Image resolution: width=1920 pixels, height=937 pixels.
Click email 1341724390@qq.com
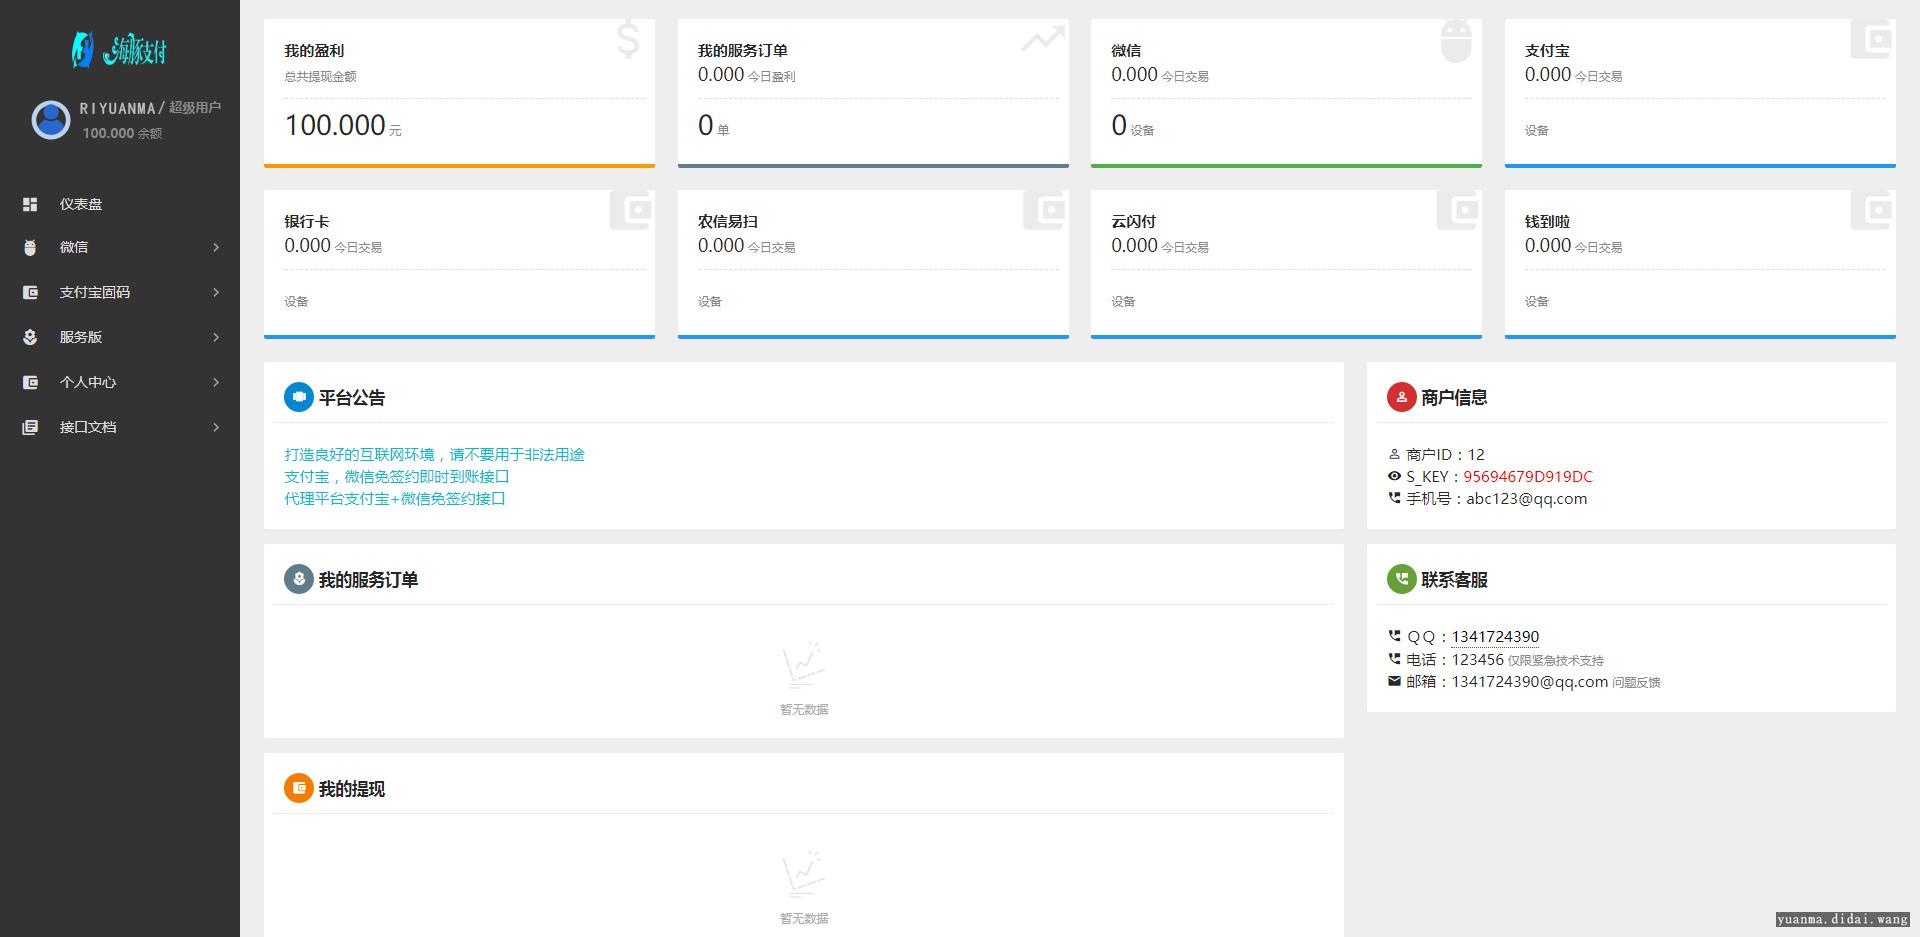click(1530, 681)
